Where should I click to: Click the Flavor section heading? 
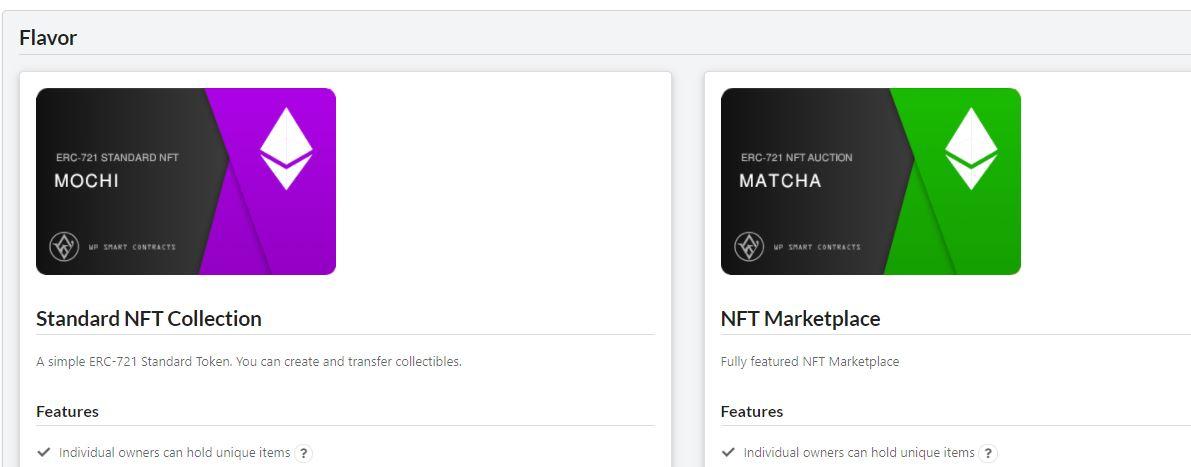click(48, 38)
